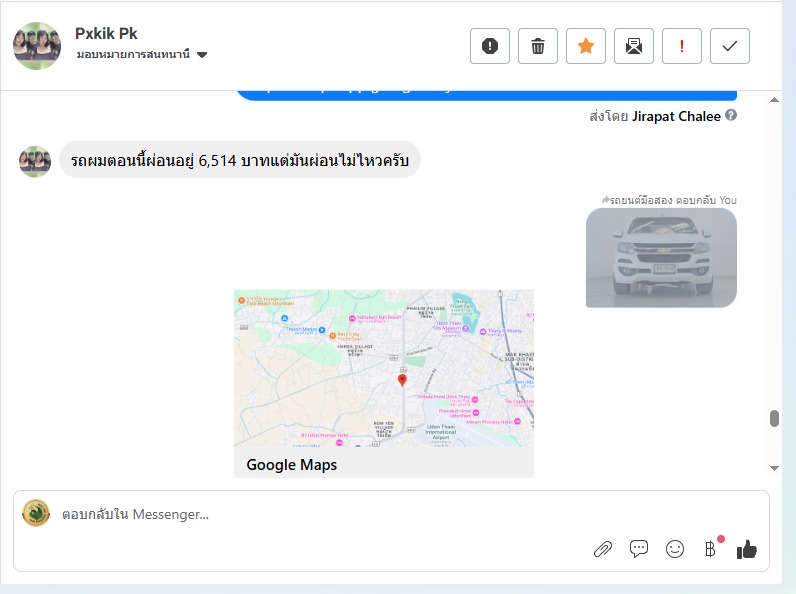
Task: Expand the มอบหมายการสนทนานี้ assignment dropdown
Action: coord(202,55)
